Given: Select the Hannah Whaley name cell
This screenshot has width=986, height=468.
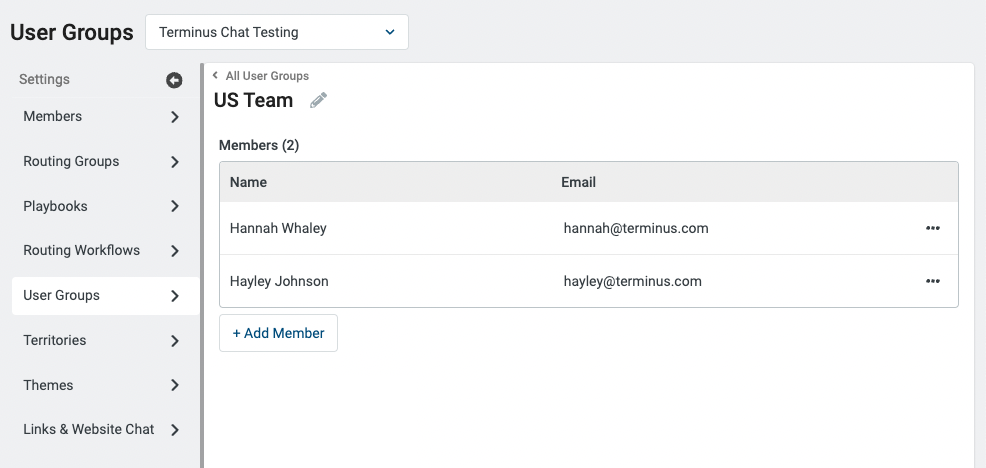Looking at the screenshot, I should pos(278,228).
